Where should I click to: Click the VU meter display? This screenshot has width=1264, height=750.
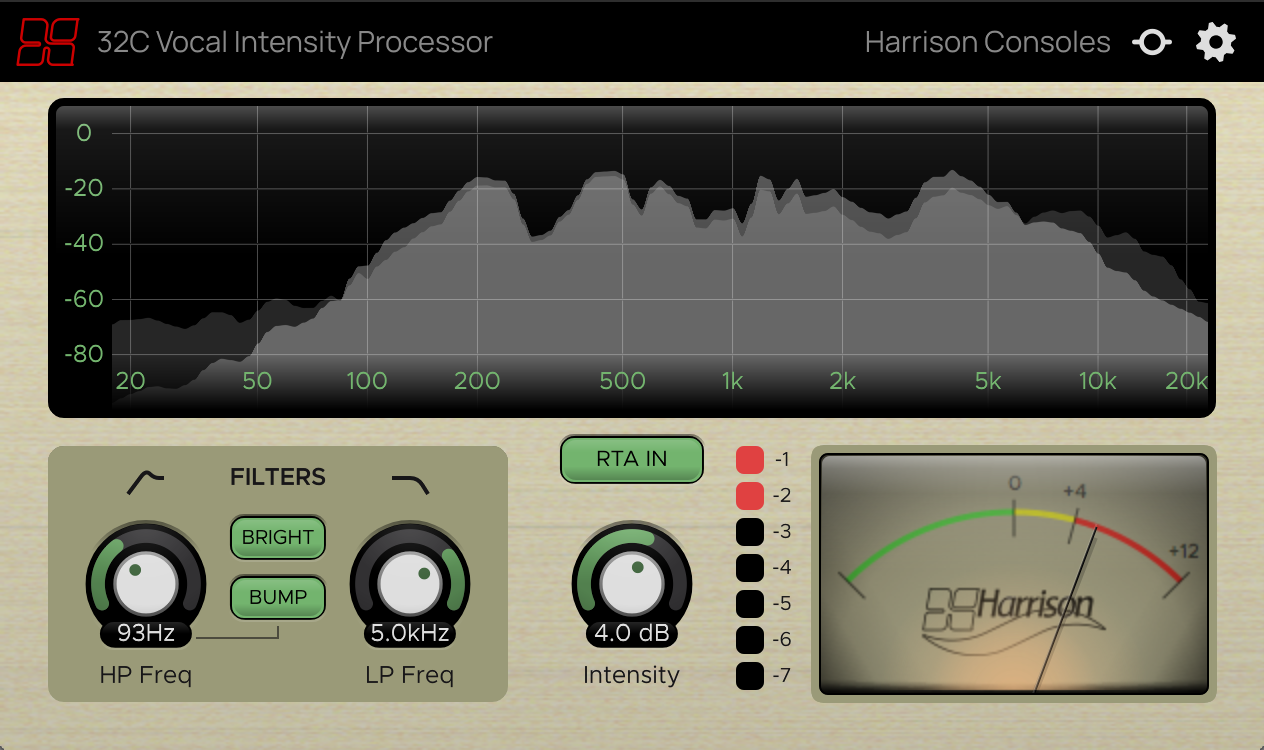(x=1014, y=574)
